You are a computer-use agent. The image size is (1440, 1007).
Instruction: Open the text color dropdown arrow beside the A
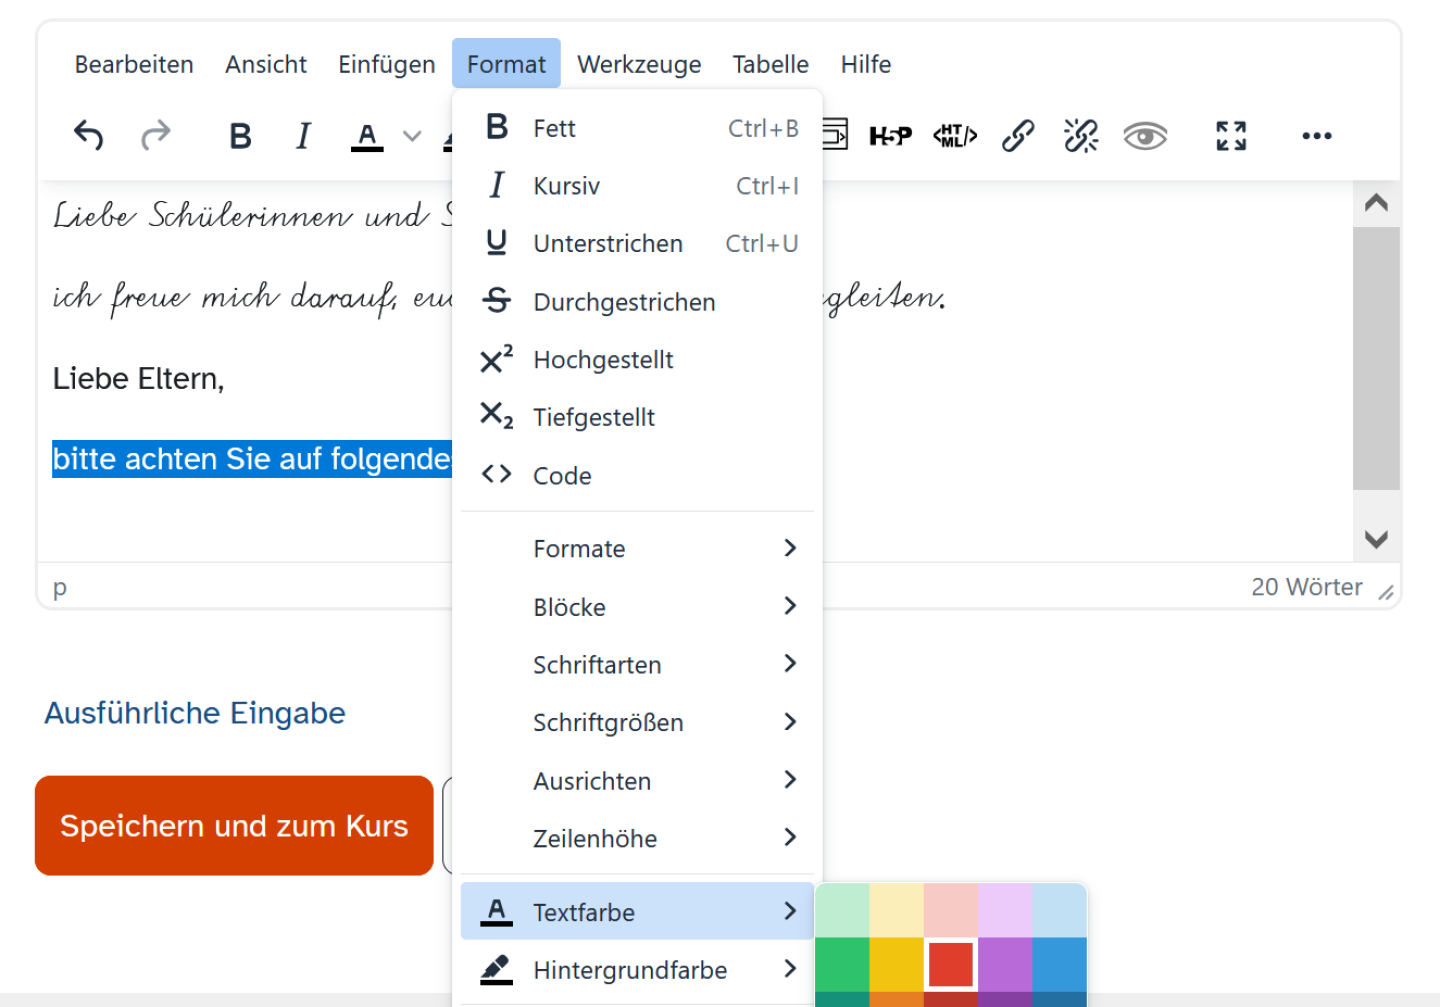411,135
